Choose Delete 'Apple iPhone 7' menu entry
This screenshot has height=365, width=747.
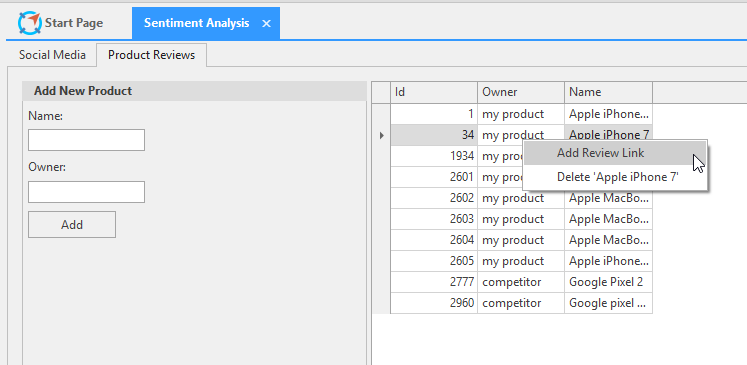[x=615, y=177]
